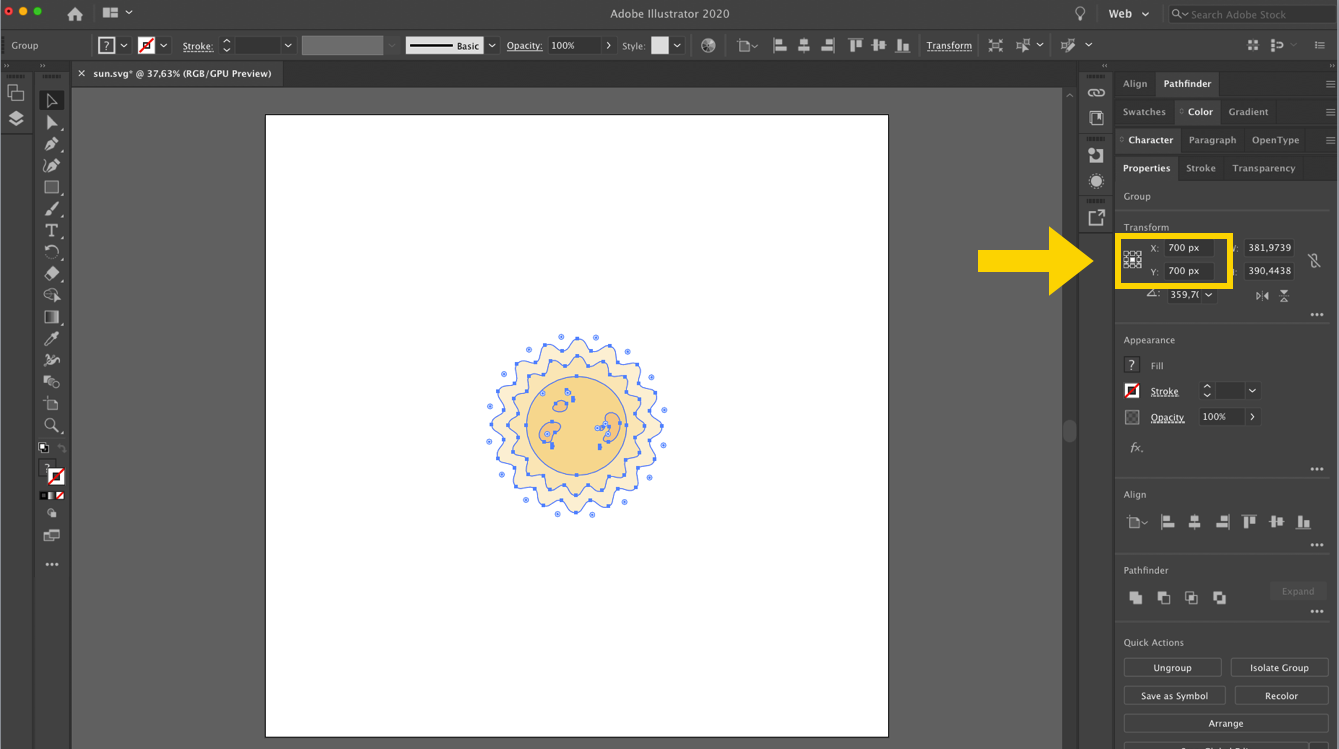Expand the rotation angle dropdown
Image resolution: width=1339 pixels, height=749 pixels.
[1209, 295]
